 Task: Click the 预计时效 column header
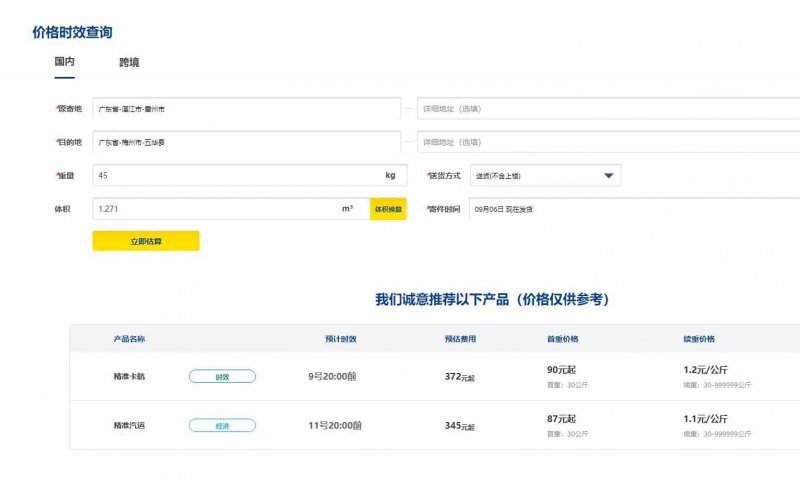pyautogui.click(x=334, y=339)
